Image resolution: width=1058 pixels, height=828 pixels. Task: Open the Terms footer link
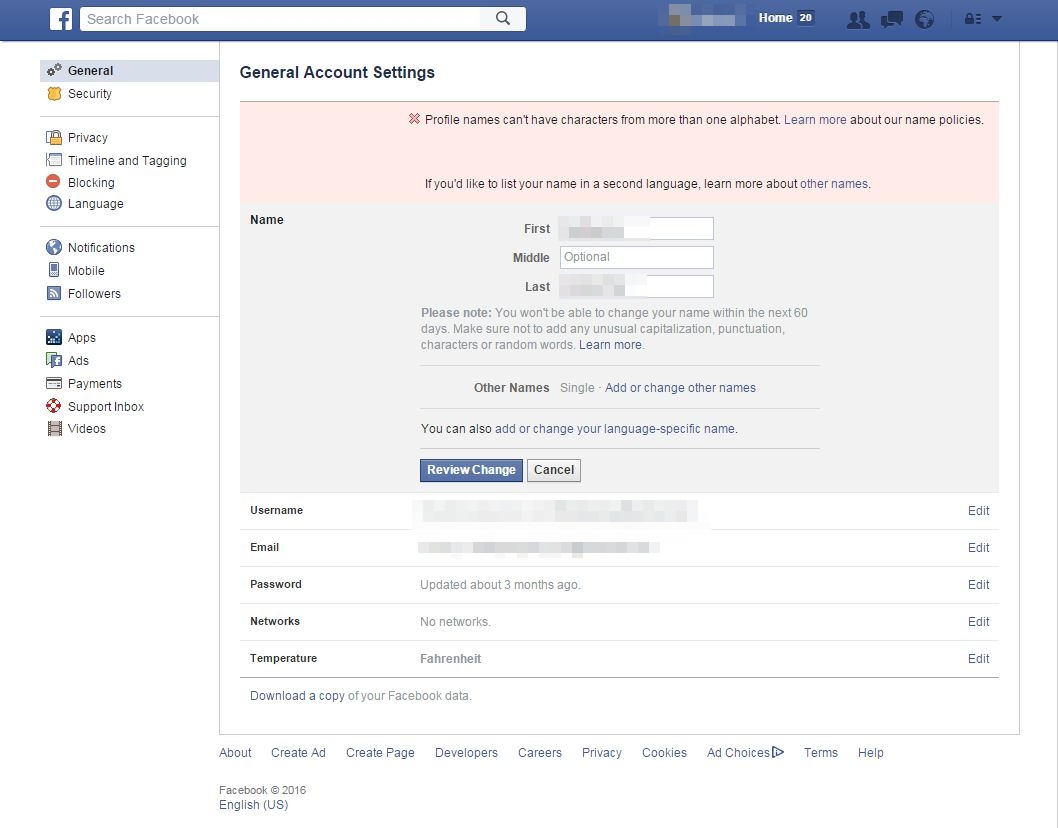(x=820, y=752)
